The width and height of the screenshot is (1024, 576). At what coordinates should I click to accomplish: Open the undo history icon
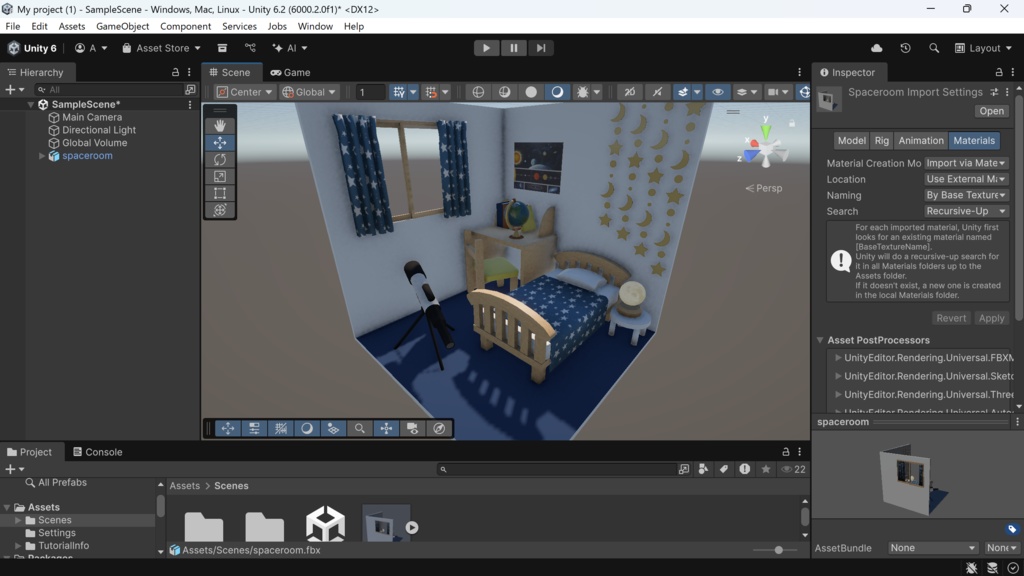point(905,48)
